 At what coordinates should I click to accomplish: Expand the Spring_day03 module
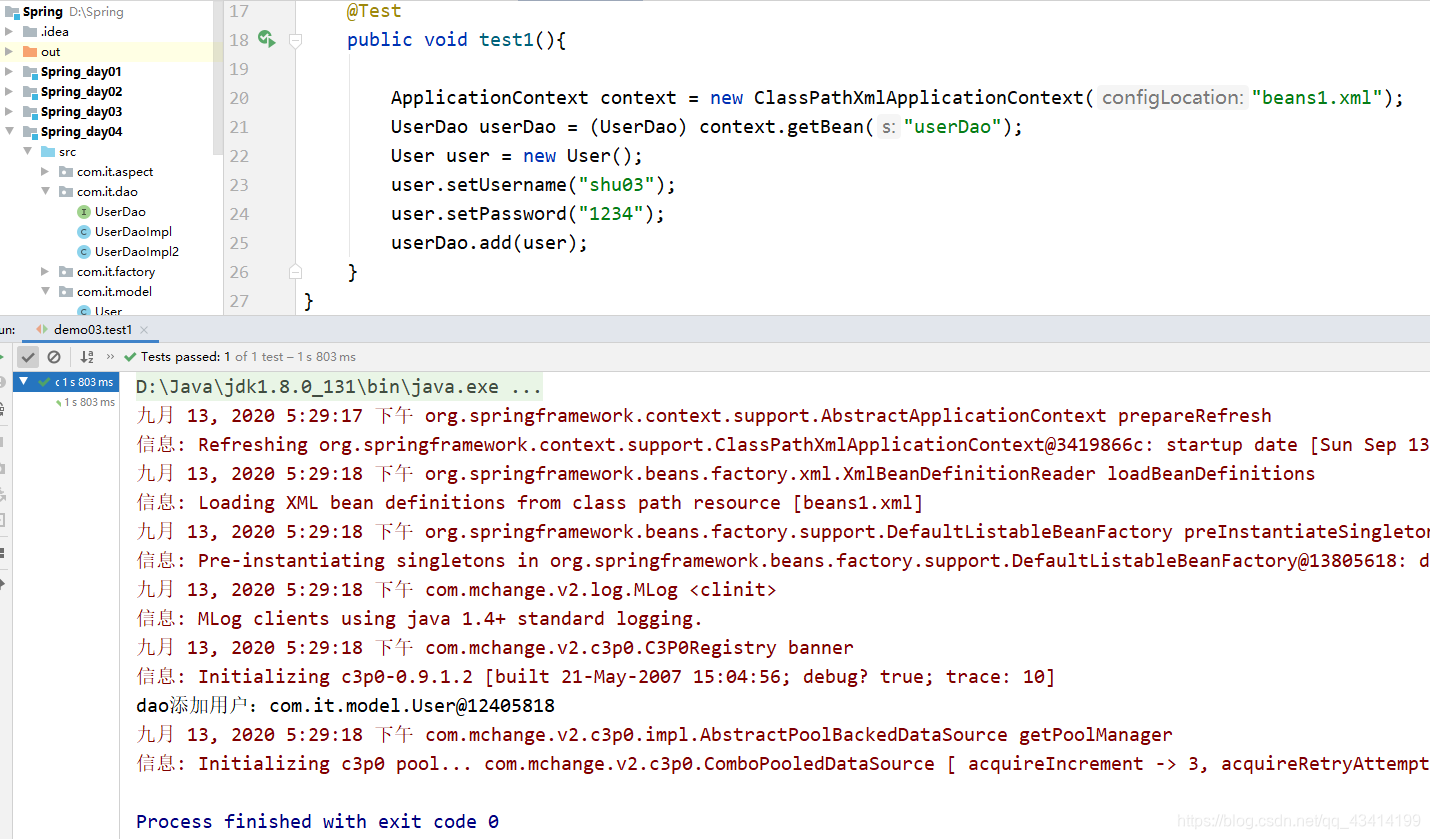[x=9, y=111]
